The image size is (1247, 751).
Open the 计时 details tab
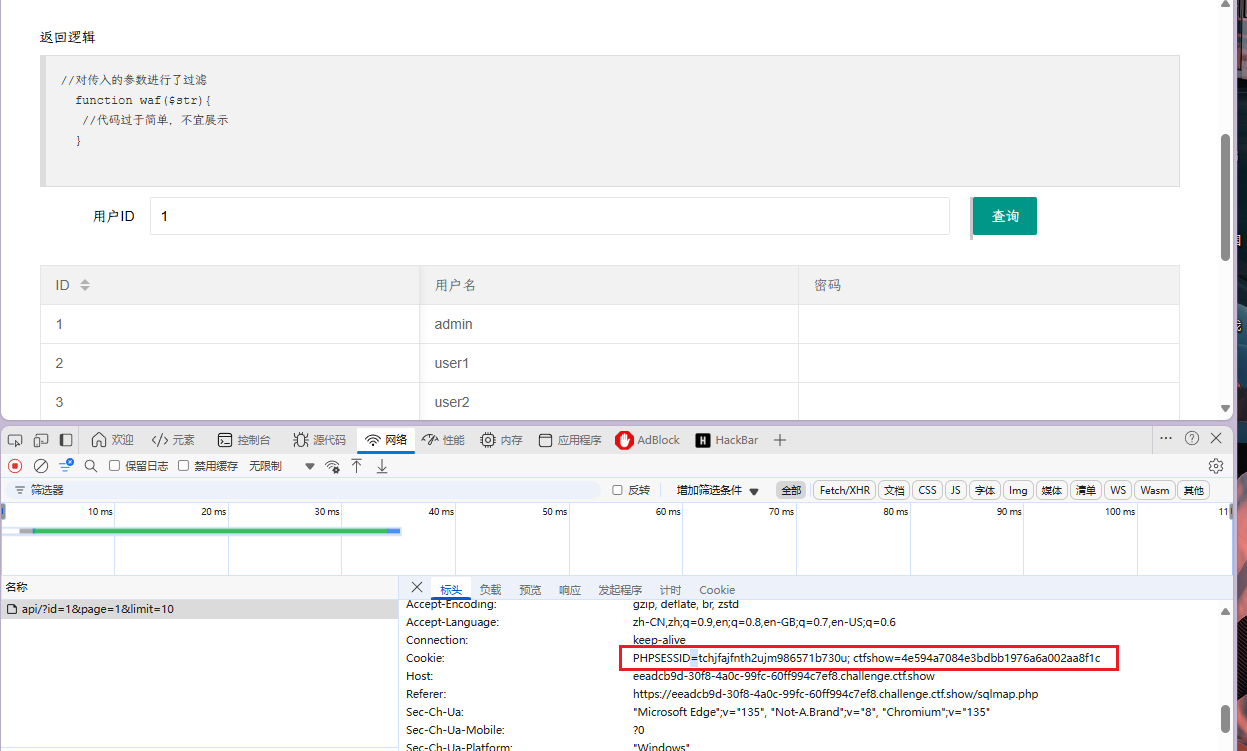point(670,590)
